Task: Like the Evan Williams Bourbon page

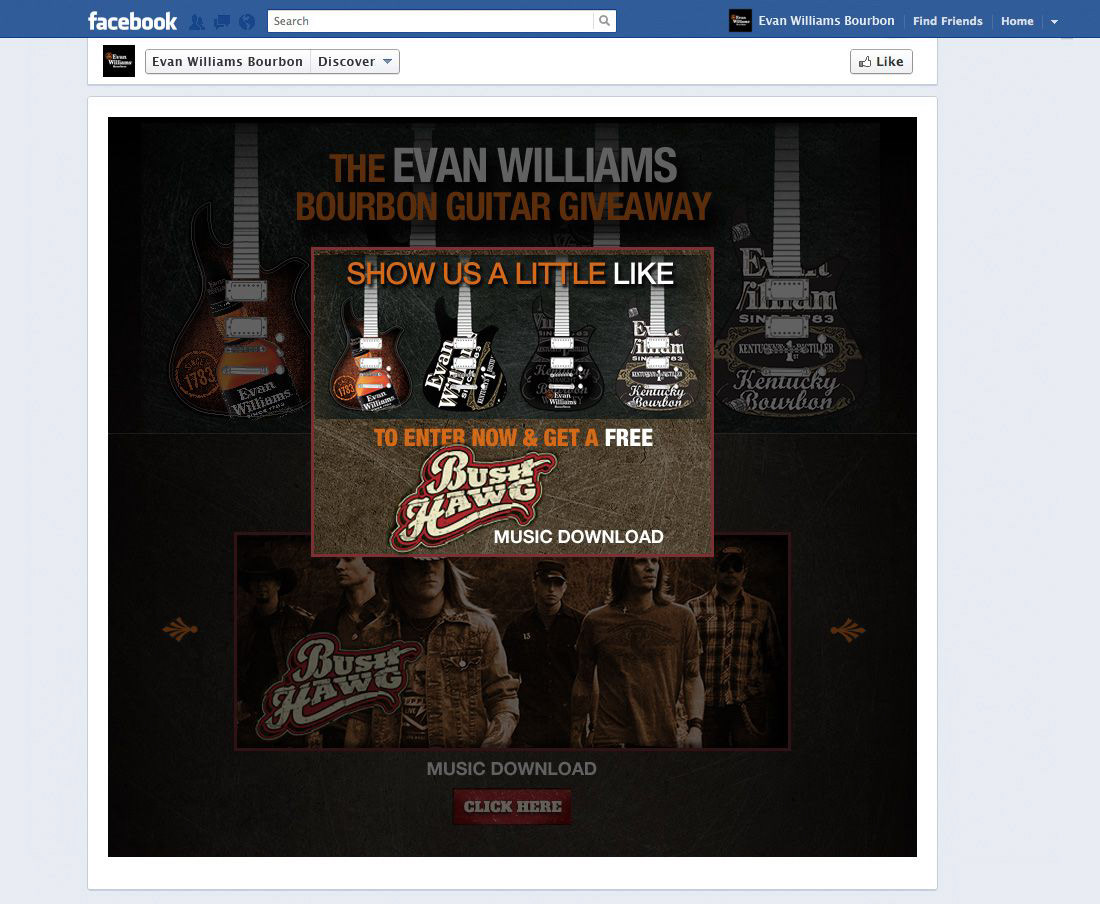Action: point(881,62)
